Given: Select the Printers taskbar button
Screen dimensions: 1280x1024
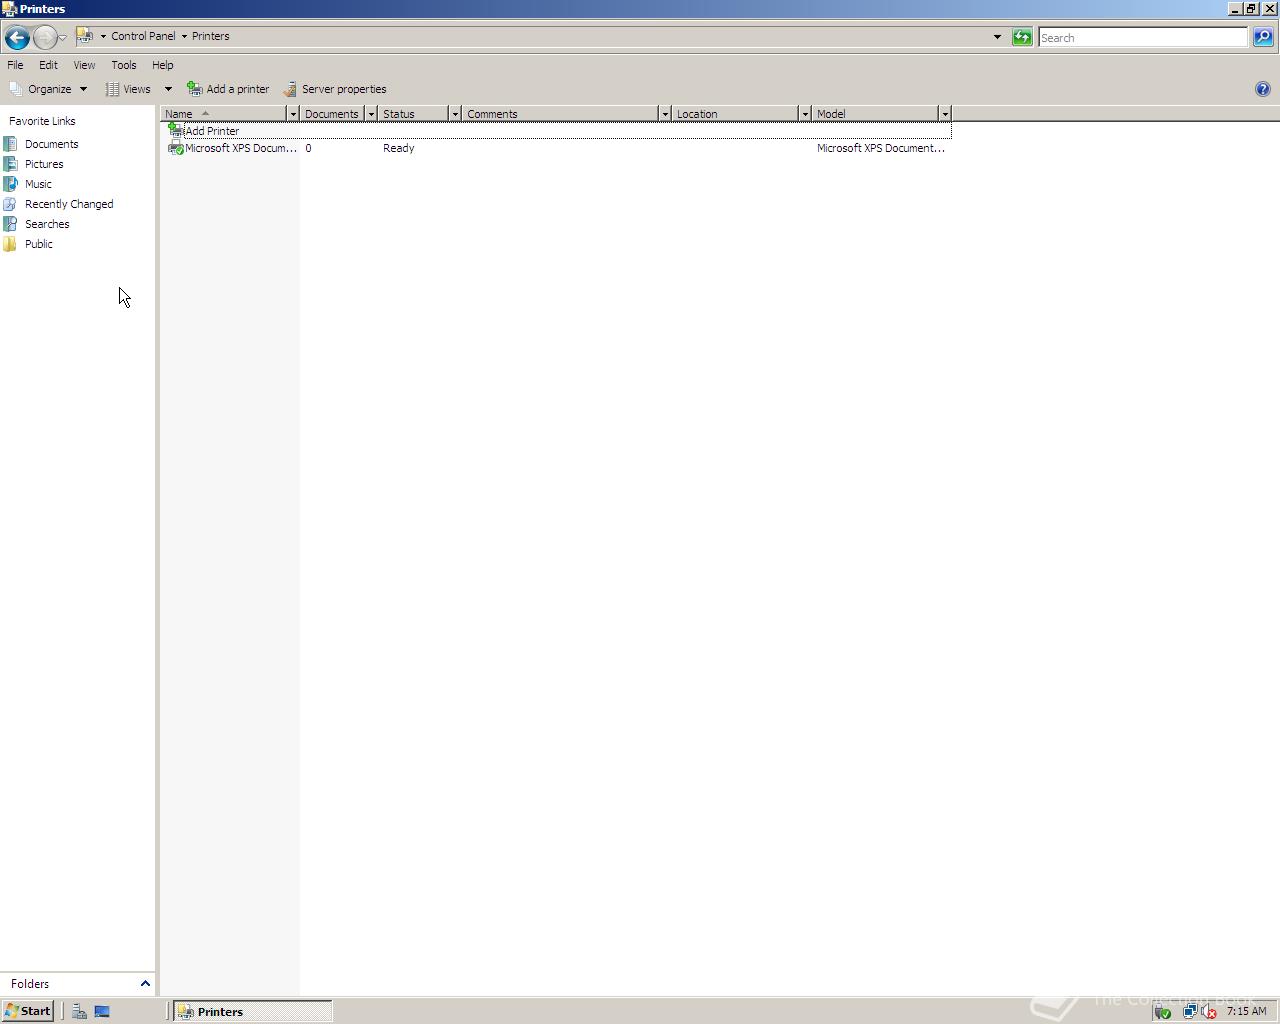Looking at the screenshot, I should point(253,1011).
